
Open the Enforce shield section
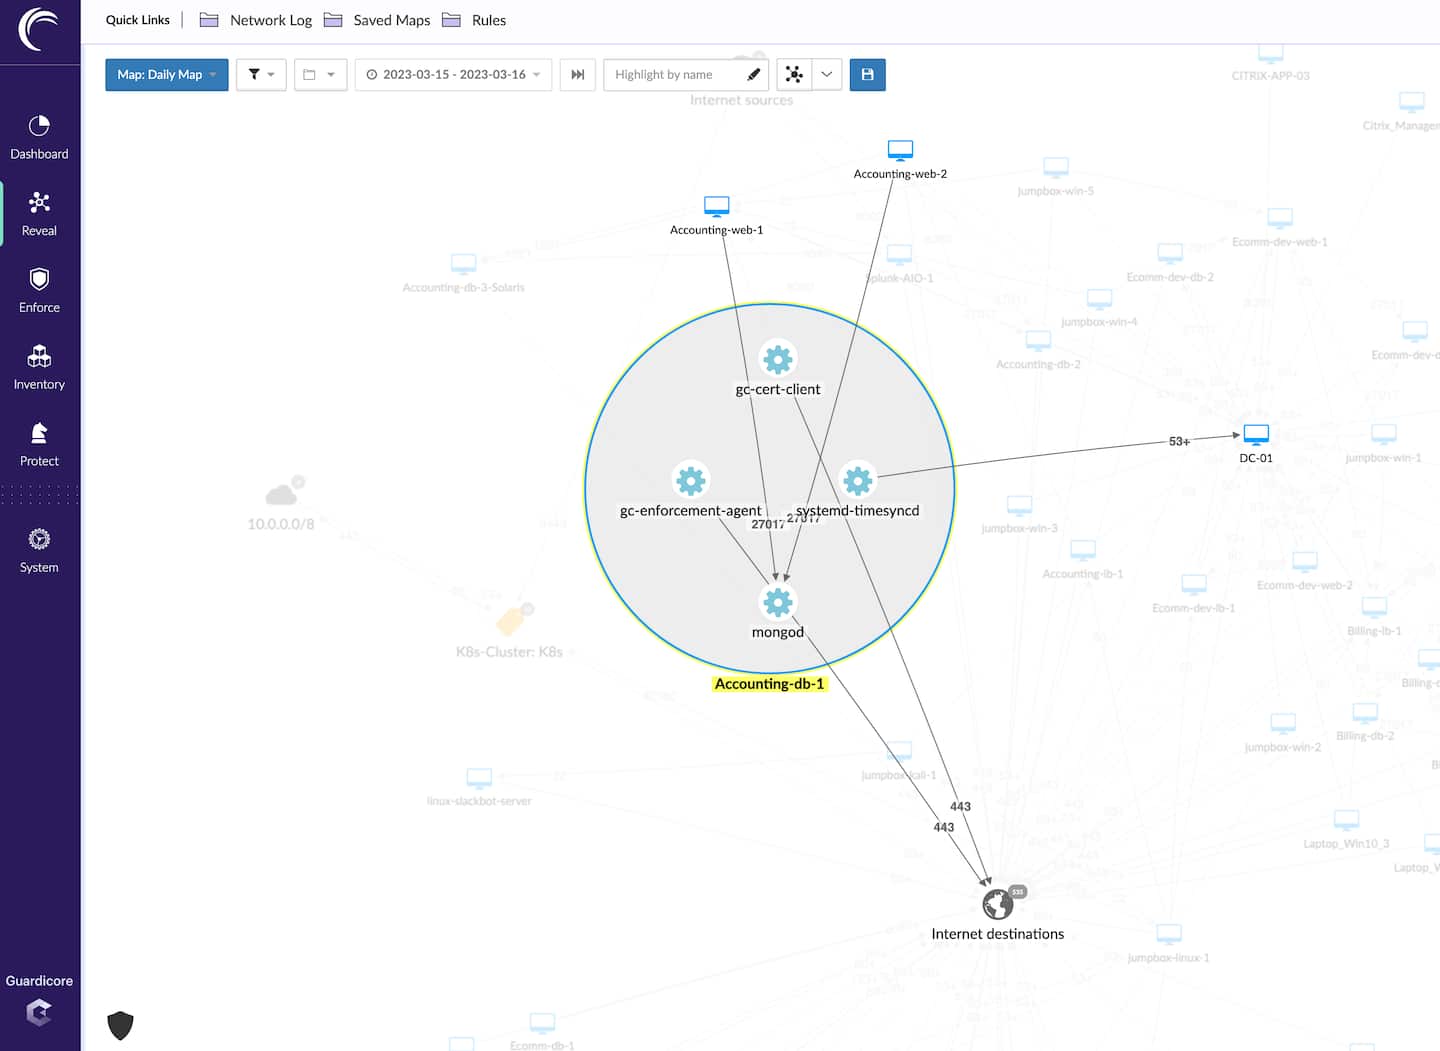pos(39,290)
